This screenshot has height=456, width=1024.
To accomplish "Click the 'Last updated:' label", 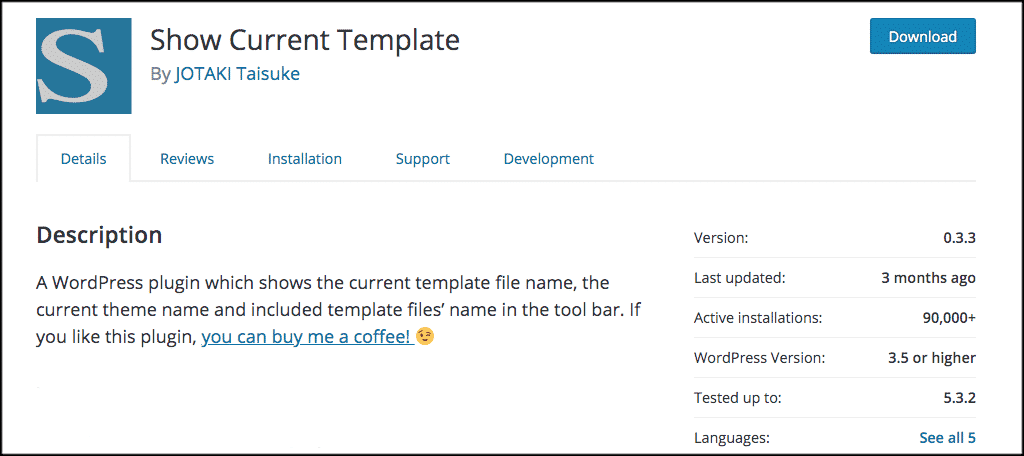I will [739, 278].
